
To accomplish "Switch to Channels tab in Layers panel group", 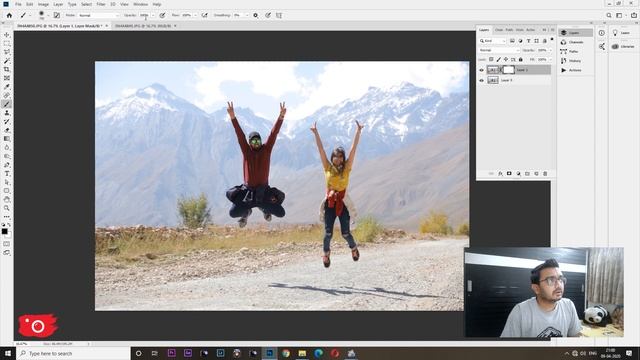I will [499, 30].
